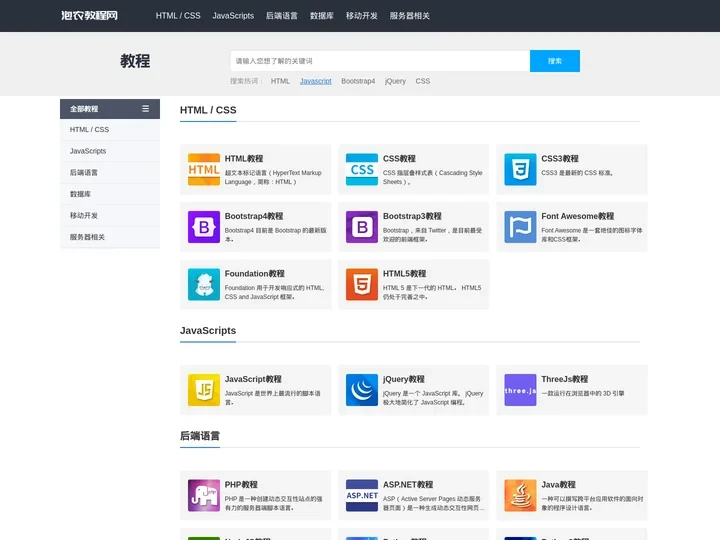
Task: Open the jQuery swirl icon
Action: [x=362, y=390]
